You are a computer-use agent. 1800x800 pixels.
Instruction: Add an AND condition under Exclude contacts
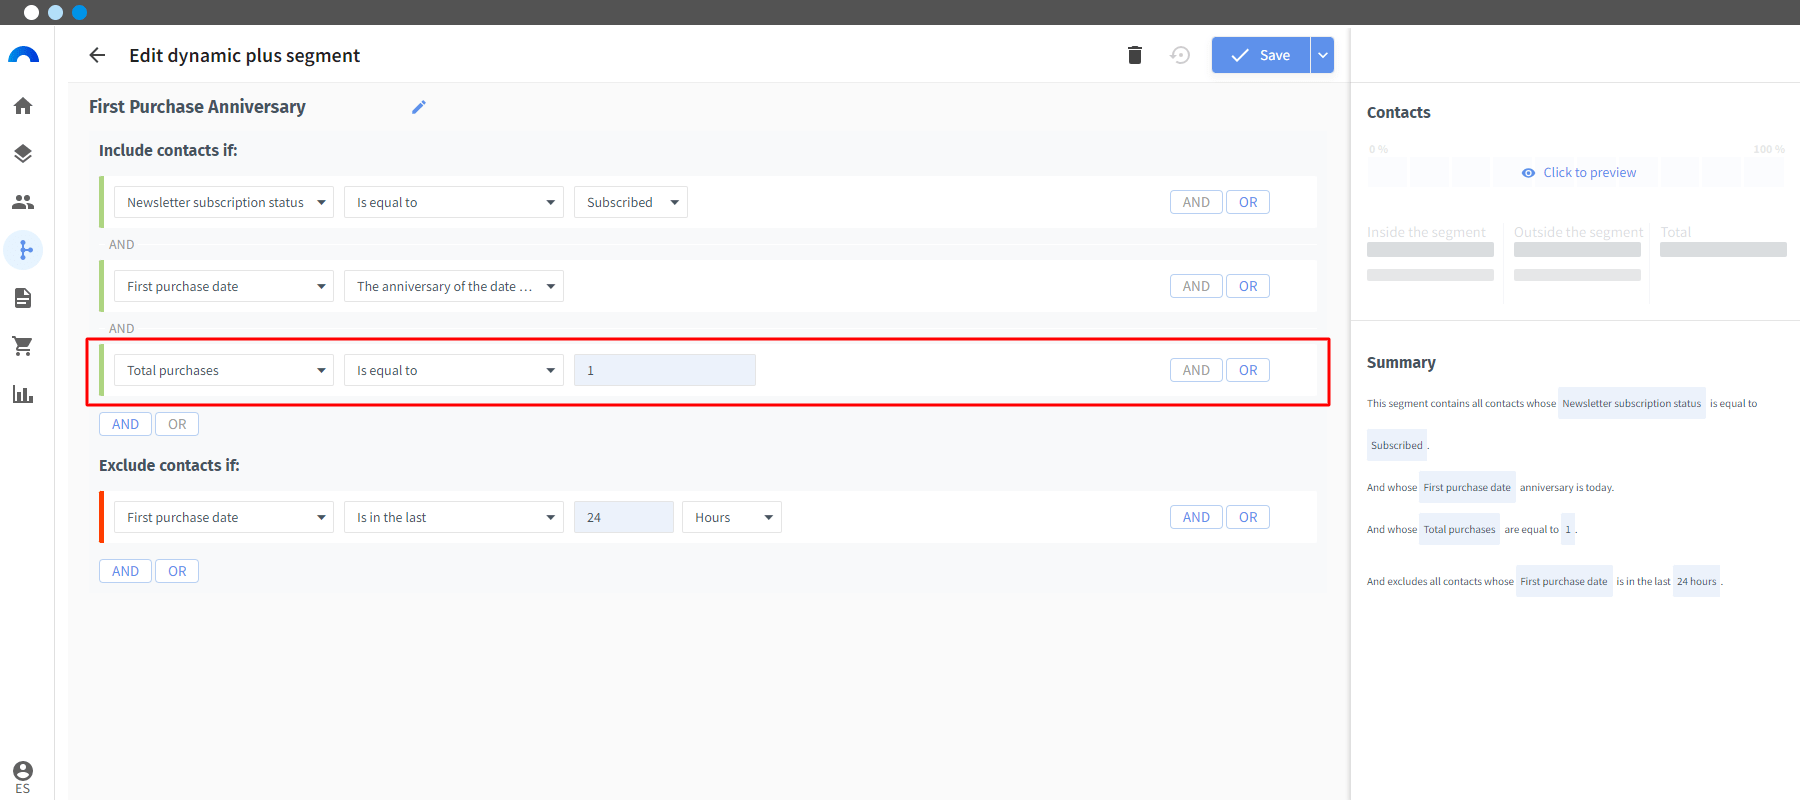click(126, 571)
